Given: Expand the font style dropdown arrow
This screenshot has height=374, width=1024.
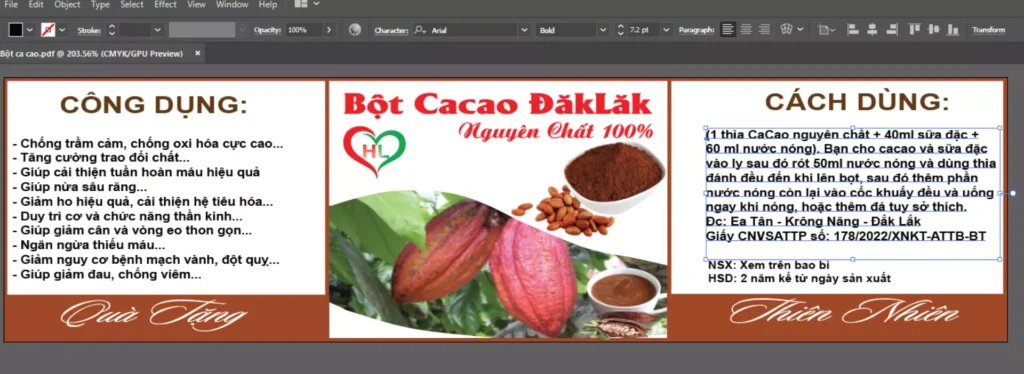Looking at the screenshot, I should 603,30.
